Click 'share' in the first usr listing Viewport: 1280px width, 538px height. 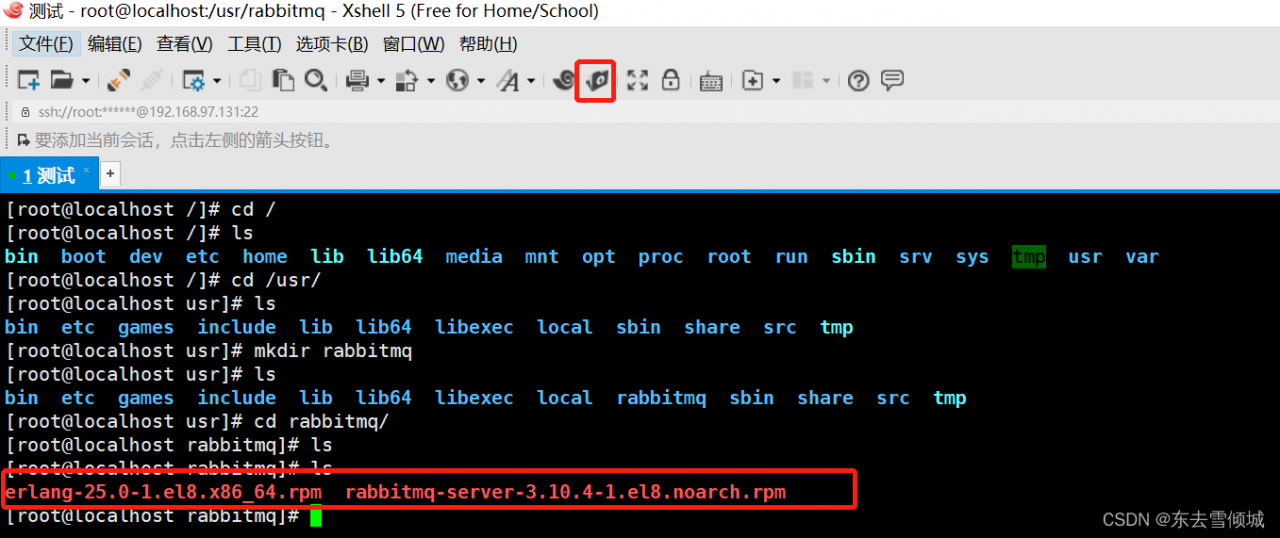(x=712, y=327)
